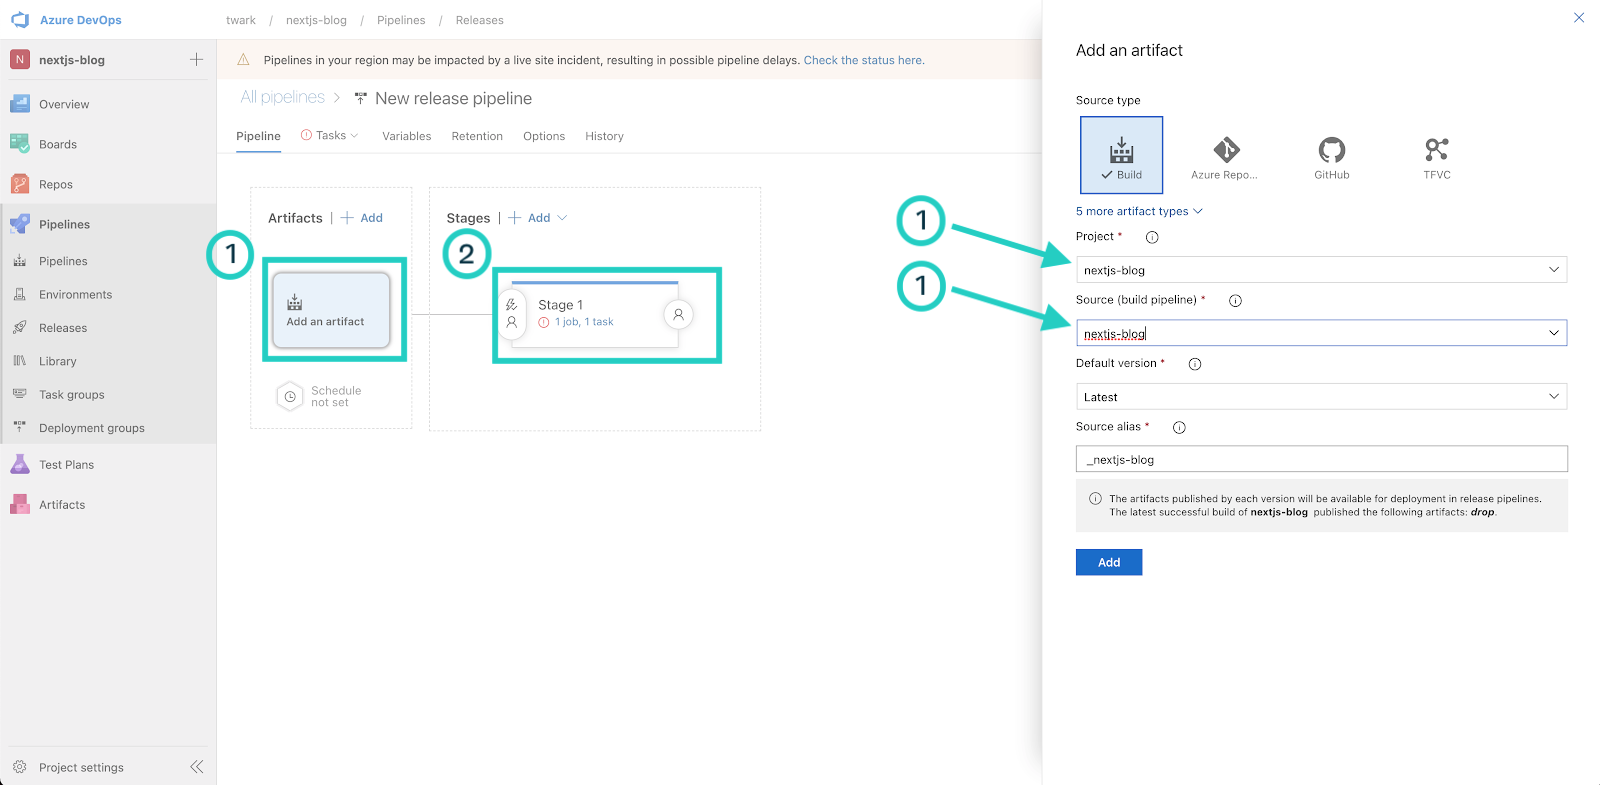The height and width of the screenshot is (785, 1600).
Task: Click the Source alias info icon
Action: click(1179, 427)
